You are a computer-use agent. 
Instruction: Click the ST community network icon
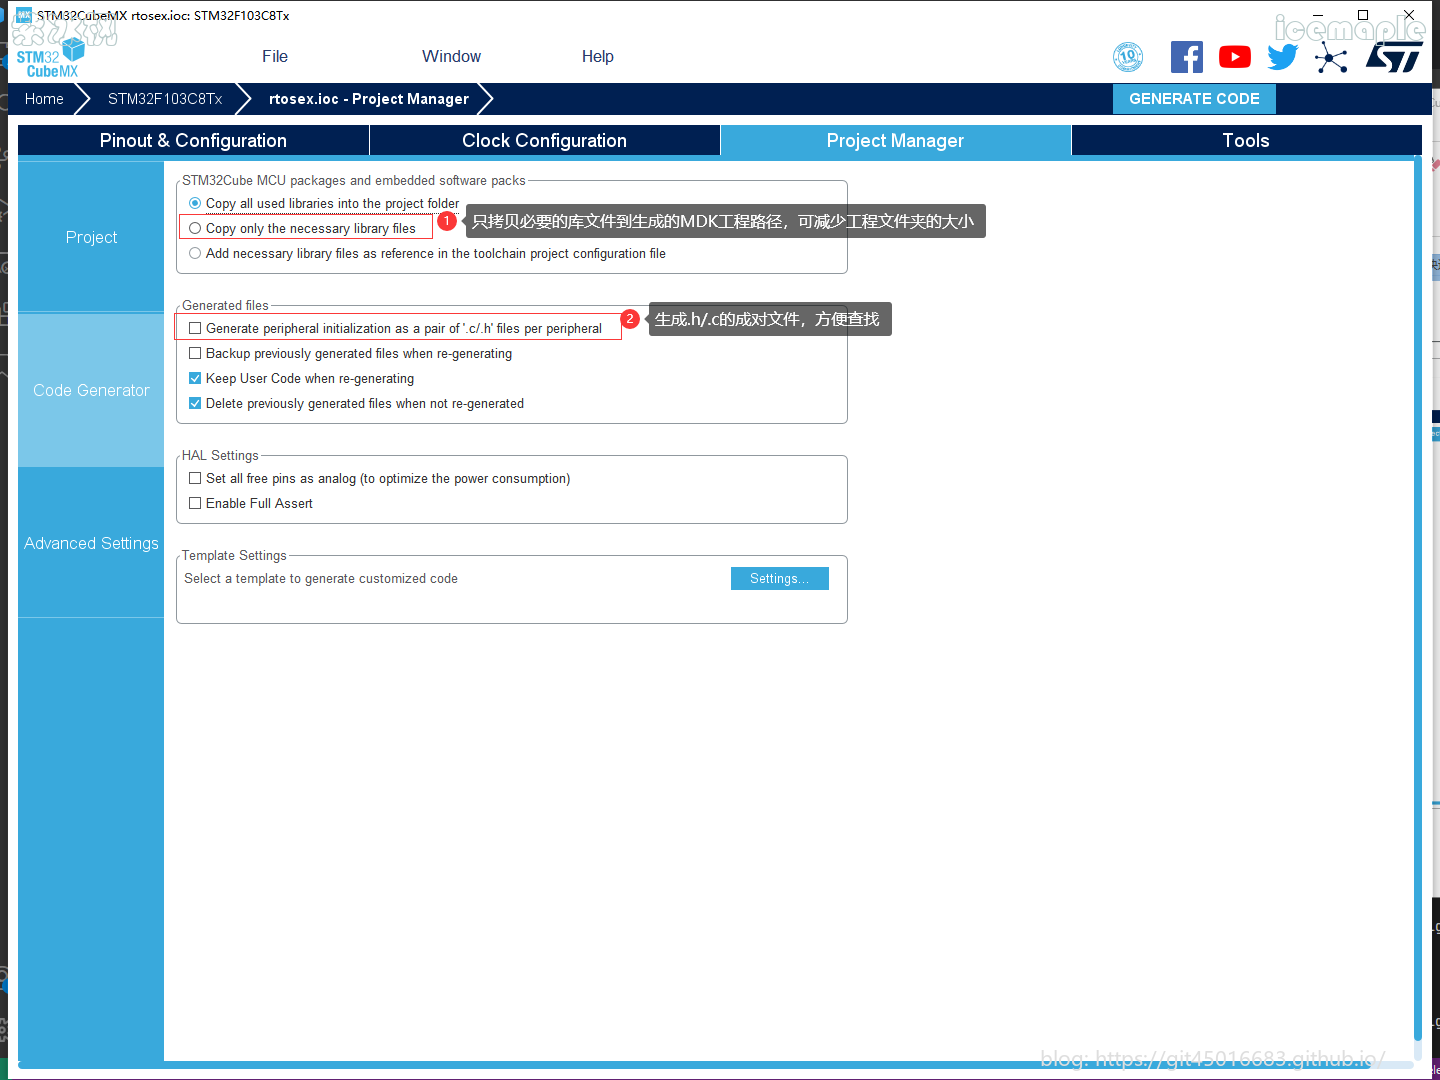[x=1331, y=58]
